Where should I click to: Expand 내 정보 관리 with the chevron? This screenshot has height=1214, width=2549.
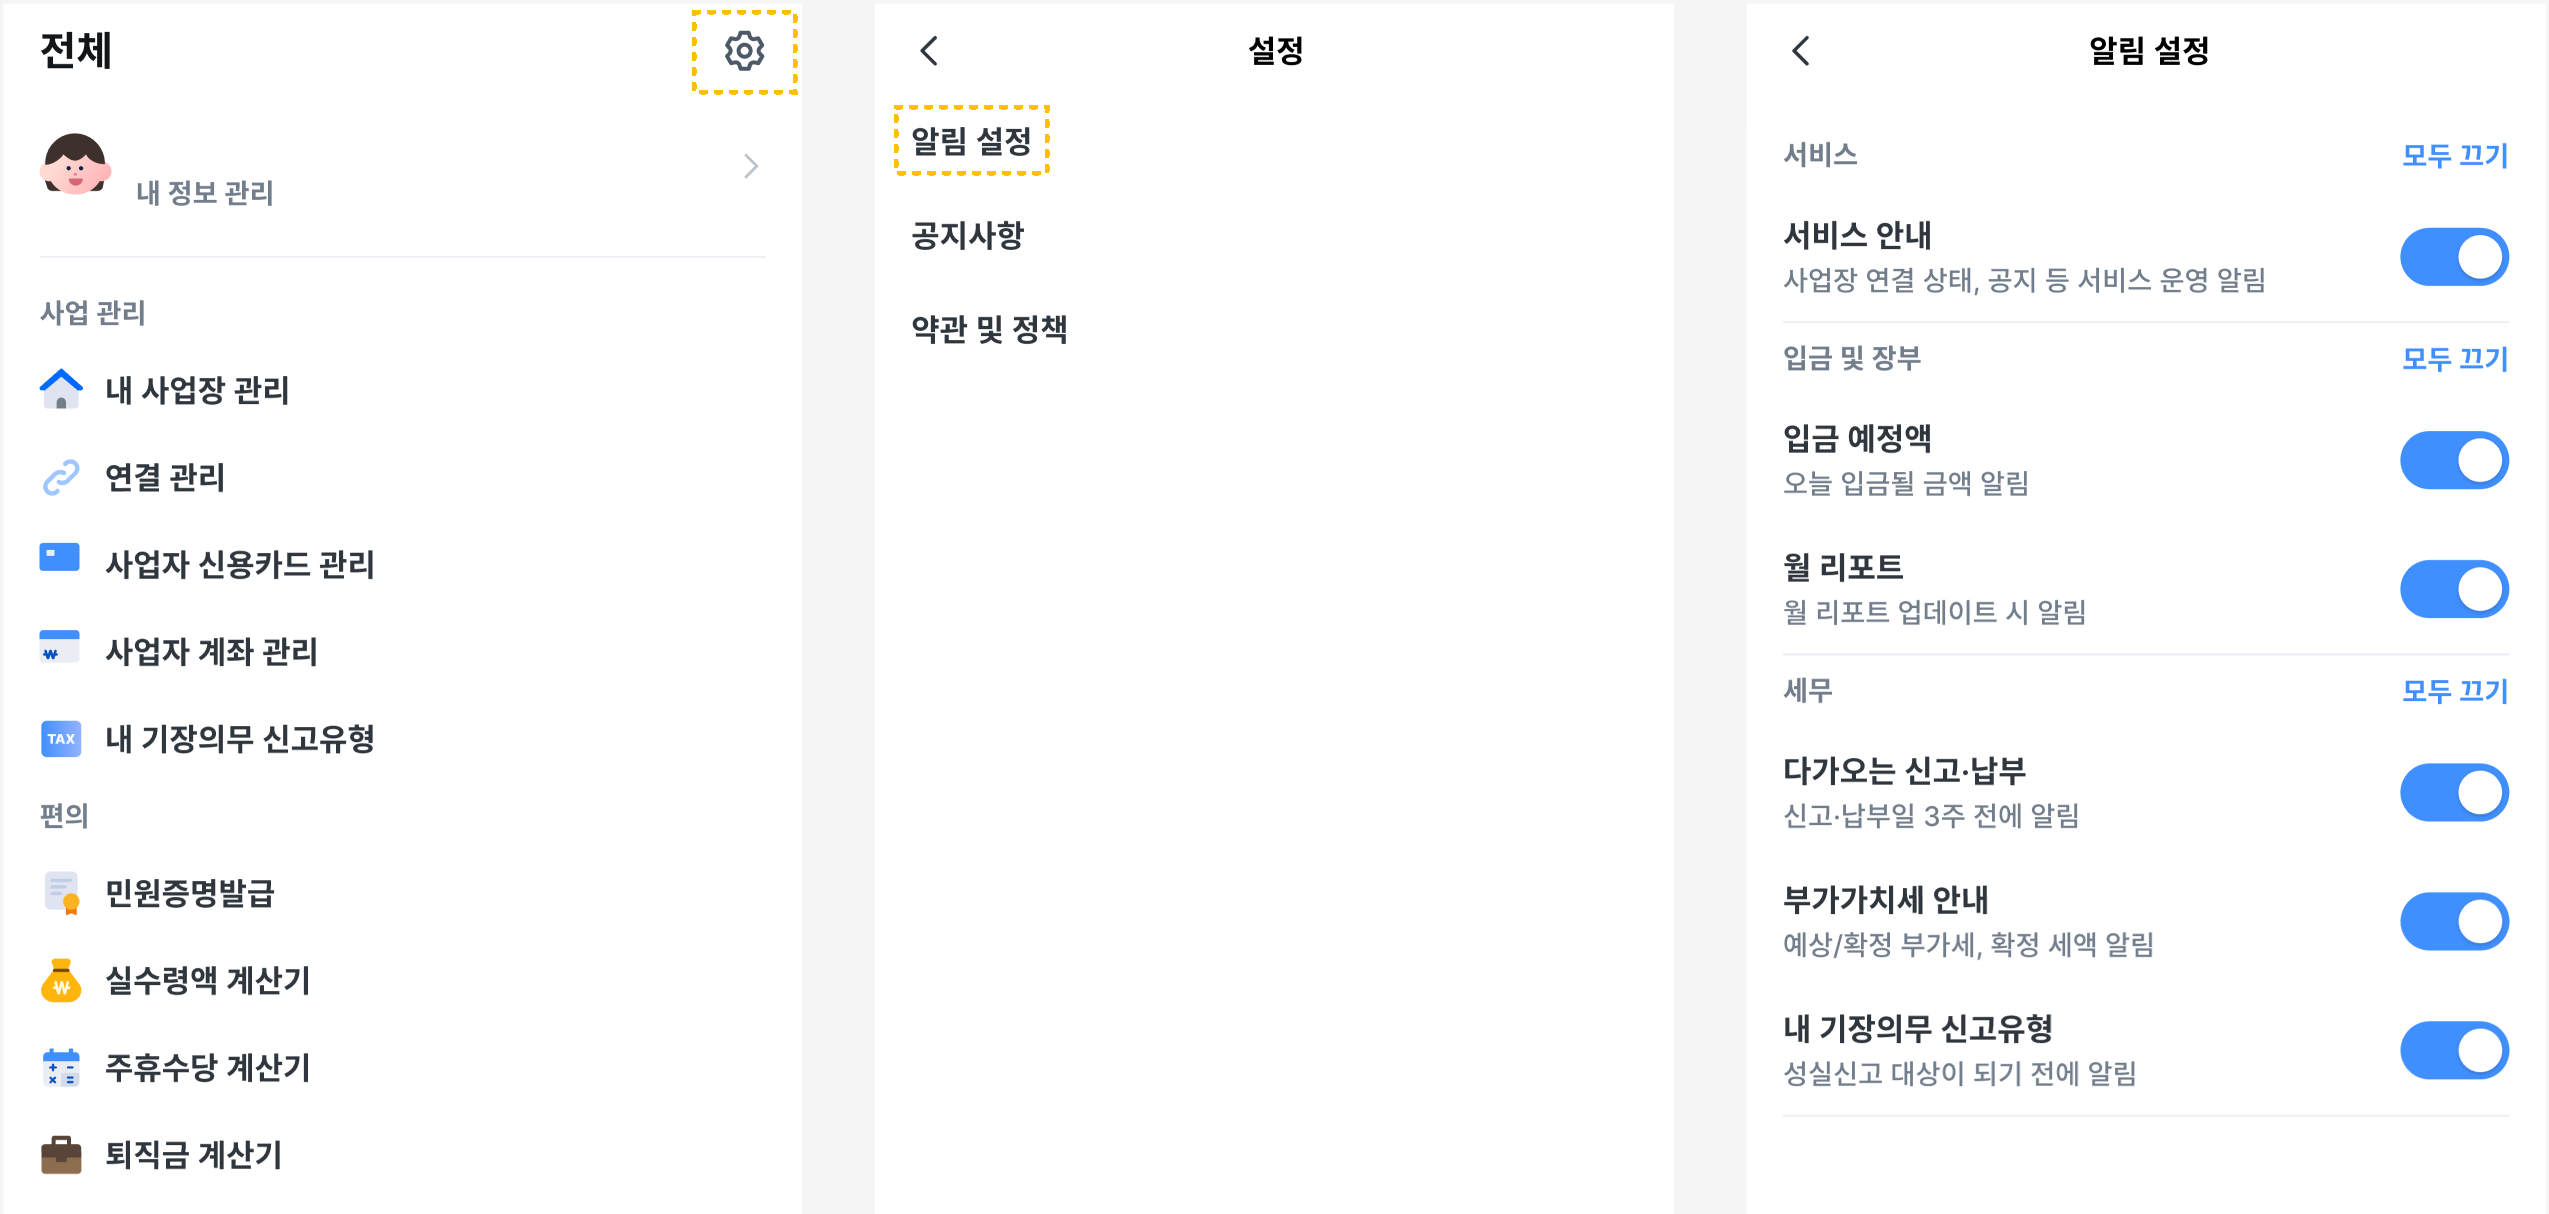751,166
